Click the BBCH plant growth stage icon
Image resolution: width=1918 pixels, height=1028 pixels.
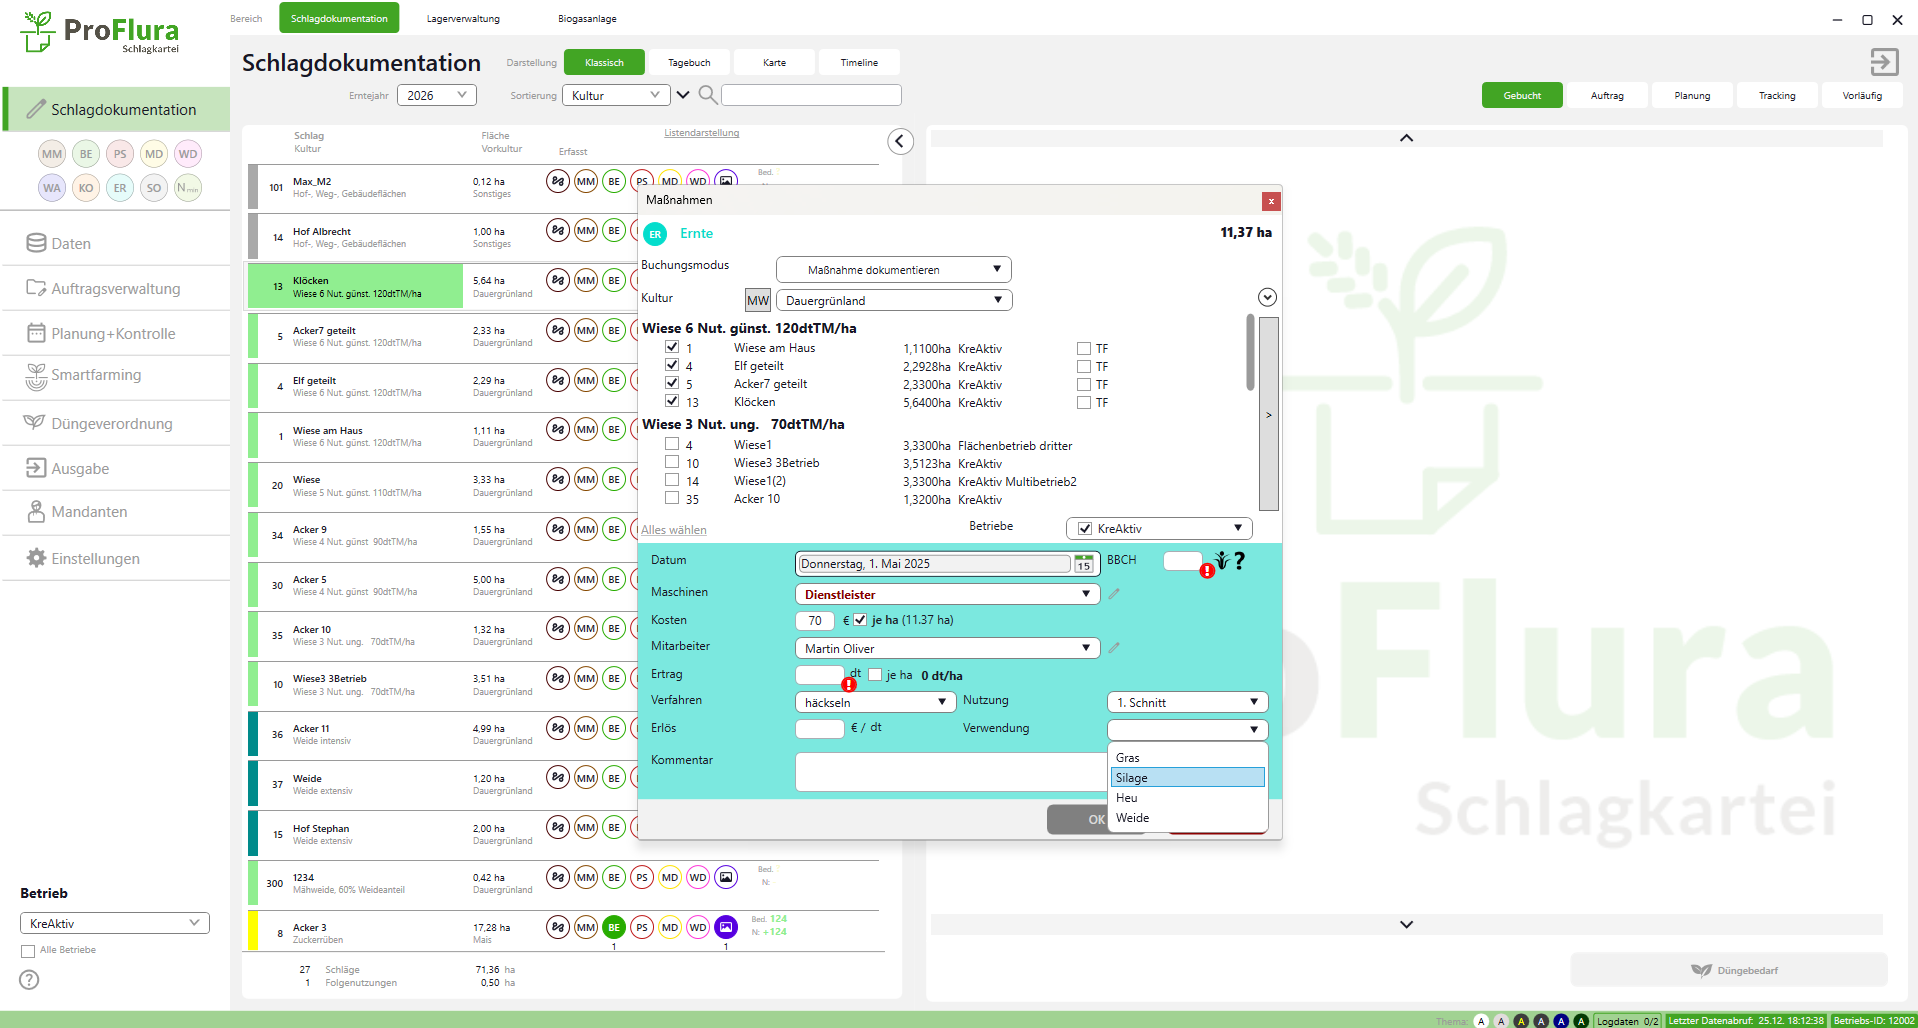pyautogui.click(x=1221, y=561)
